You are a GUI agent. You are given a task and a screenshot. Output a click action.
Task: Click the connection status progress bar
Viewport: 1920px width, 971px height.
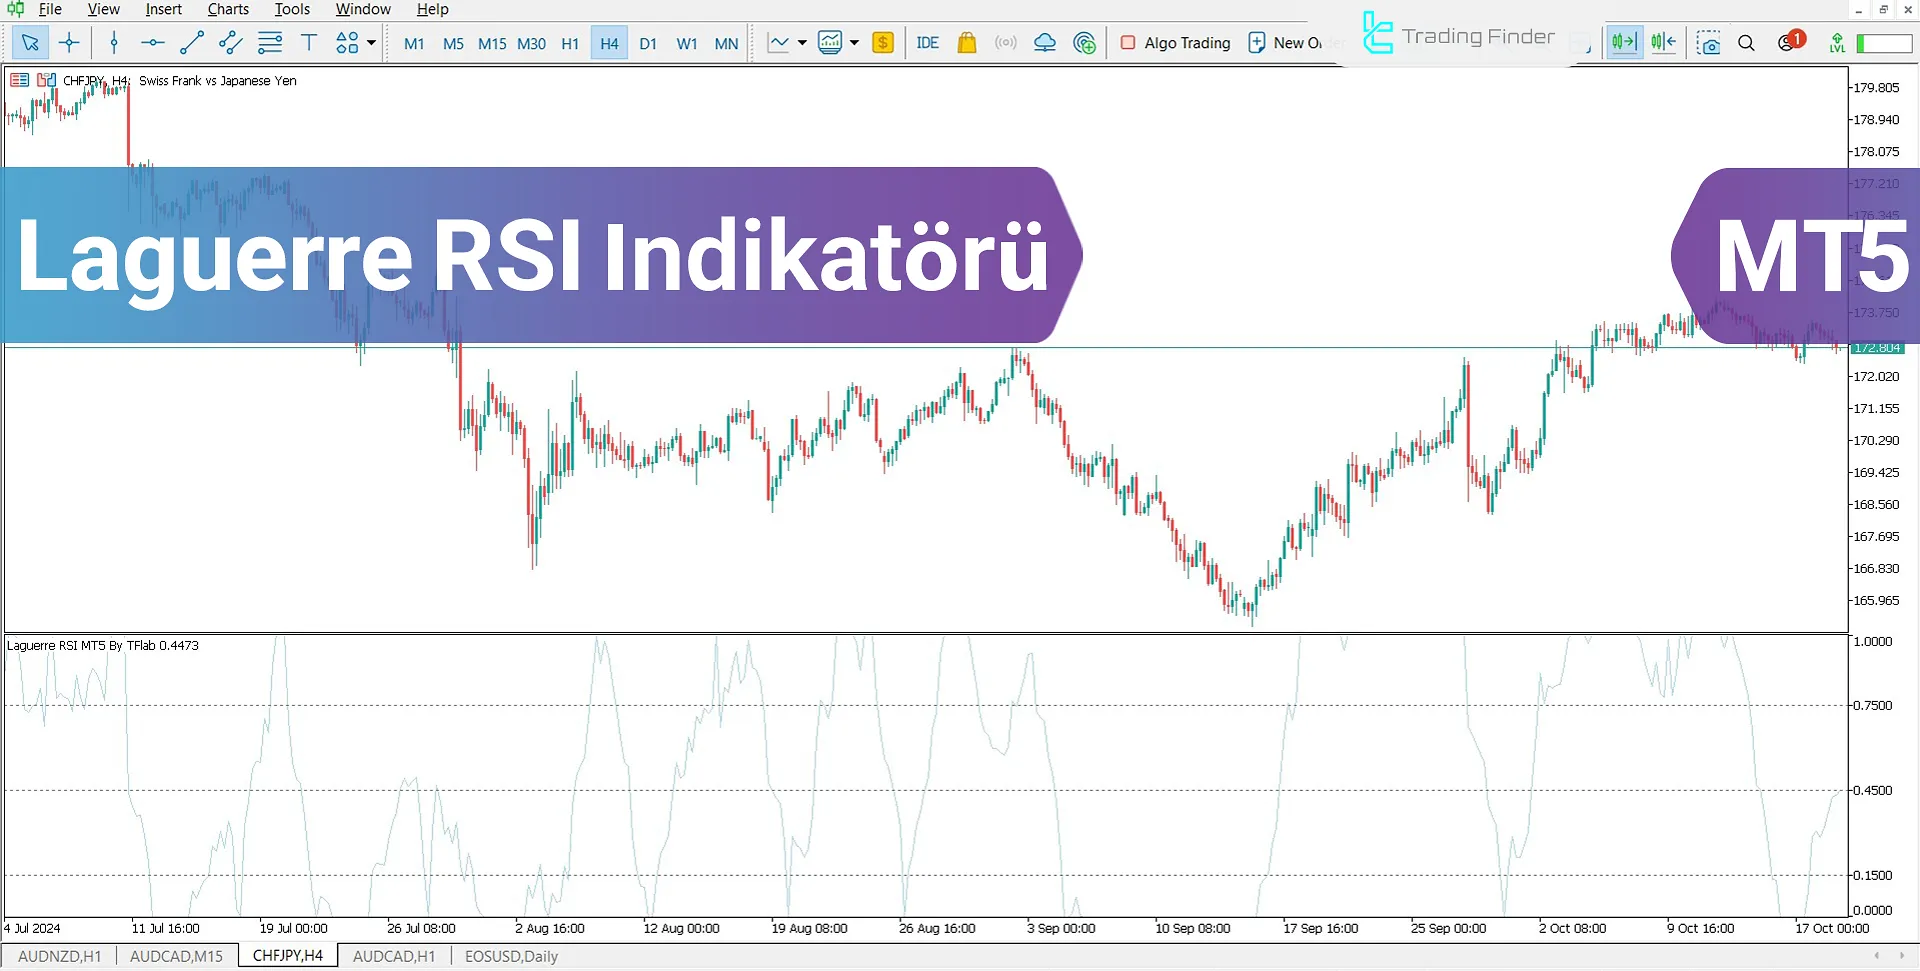[x=1884, y=43]
